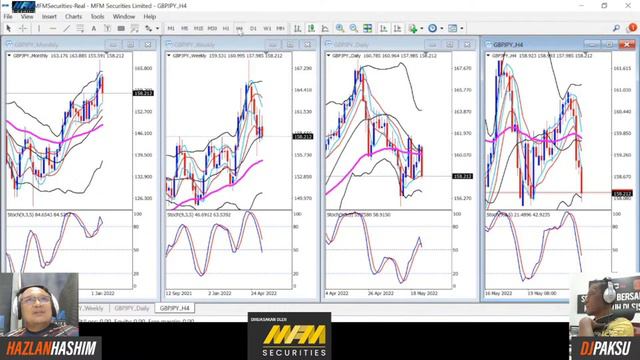The height and width of the screenshot is (360, 640).
Task: Open periodicity clock icon
Action: click(x=432, y=28)
